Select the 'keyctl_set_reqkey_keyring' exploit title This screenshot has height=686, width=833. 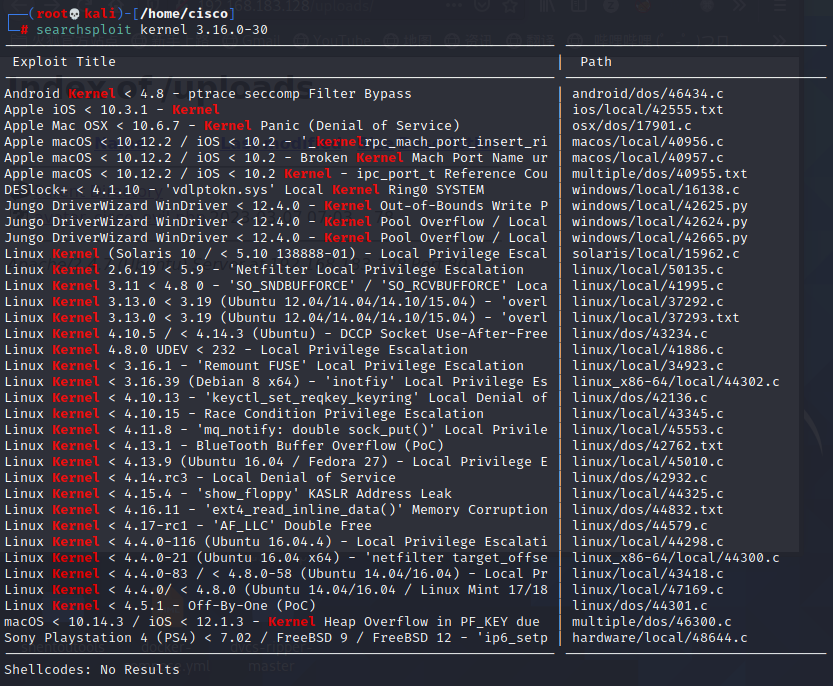pos(276,397)
